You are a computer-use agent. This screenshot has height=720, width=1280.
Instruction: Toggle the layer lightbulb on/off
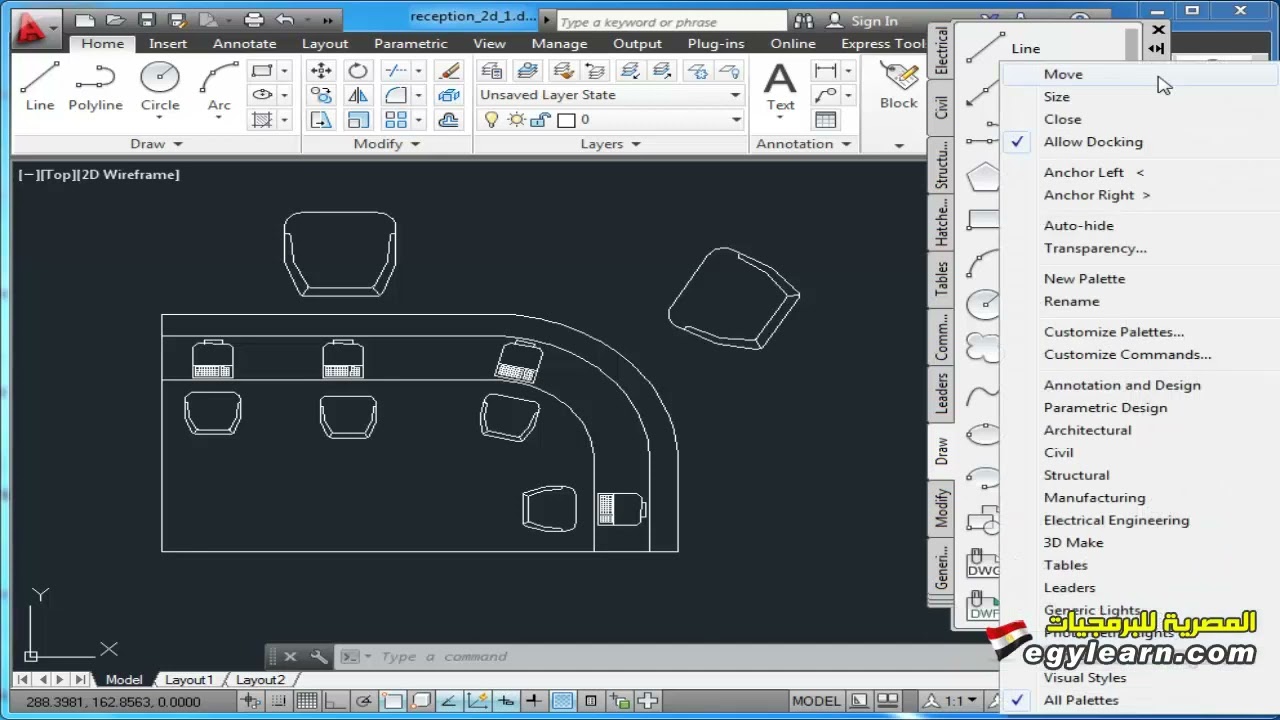[491, 120]
